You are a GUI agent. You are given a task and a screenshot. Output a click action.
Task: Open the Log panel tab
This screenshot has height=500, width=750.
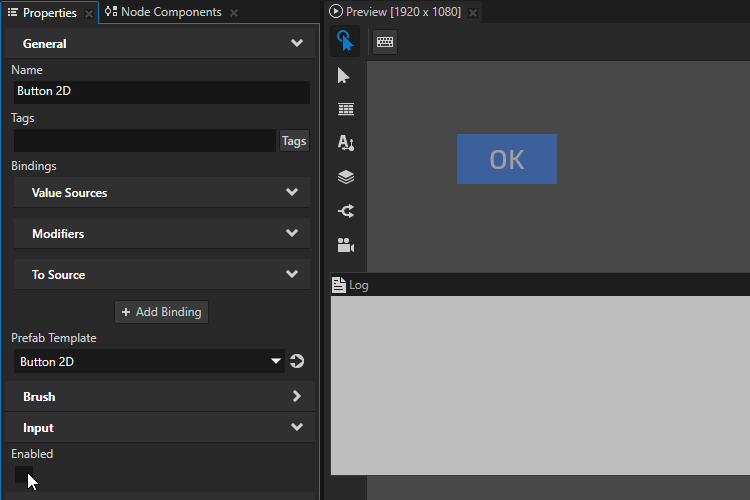tap(358, 285)
